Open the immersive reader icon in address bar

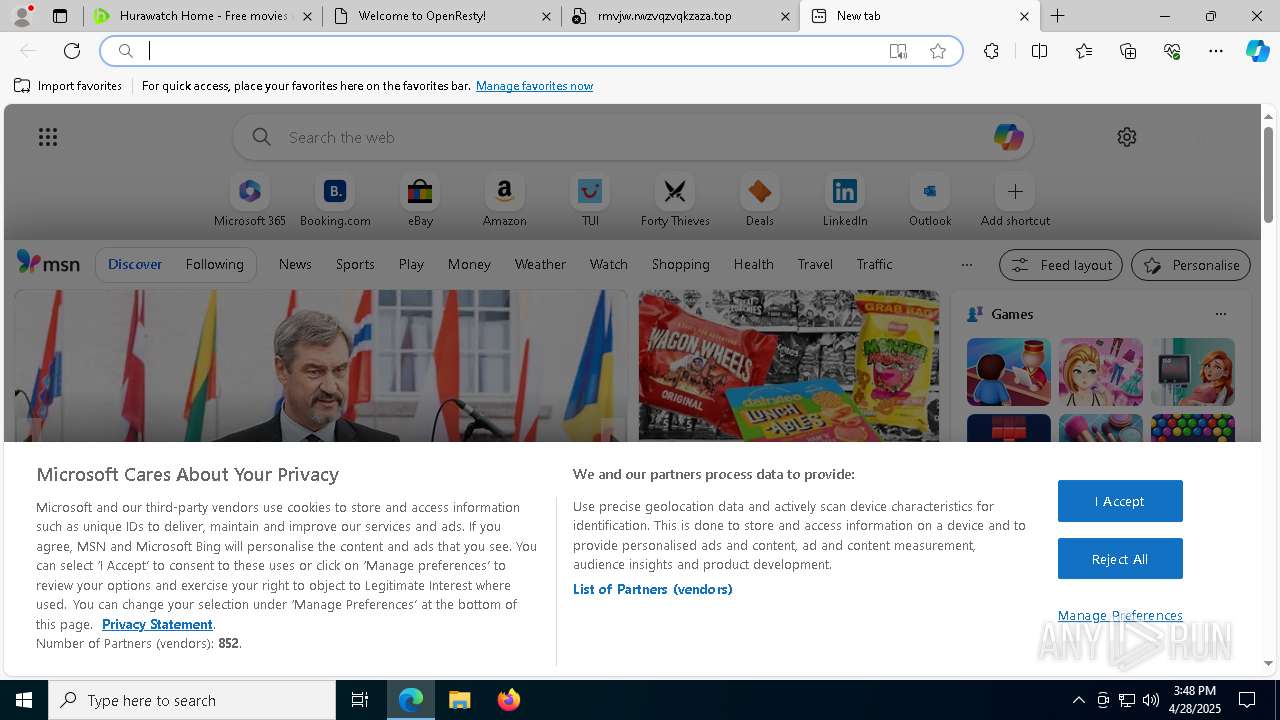[898, 51]
